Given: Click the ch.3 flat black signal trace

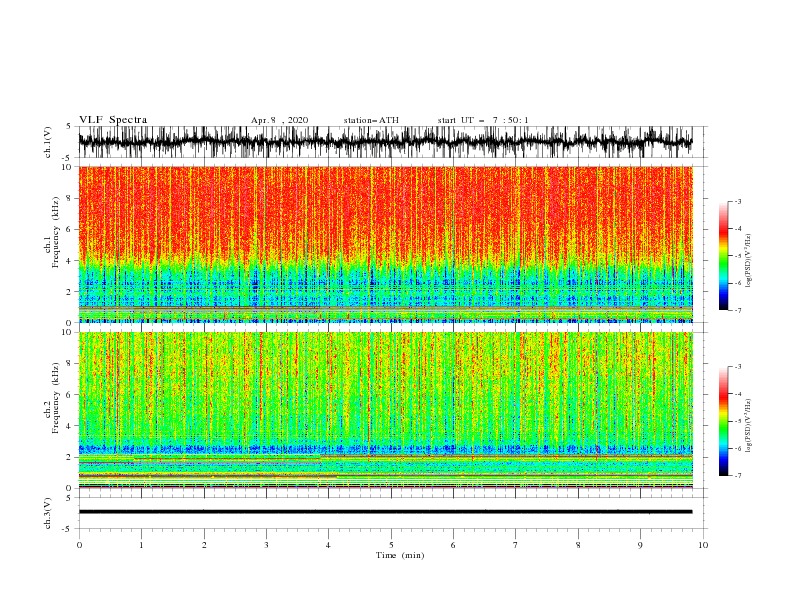Looking at the screenshot, I should point(385,512).
